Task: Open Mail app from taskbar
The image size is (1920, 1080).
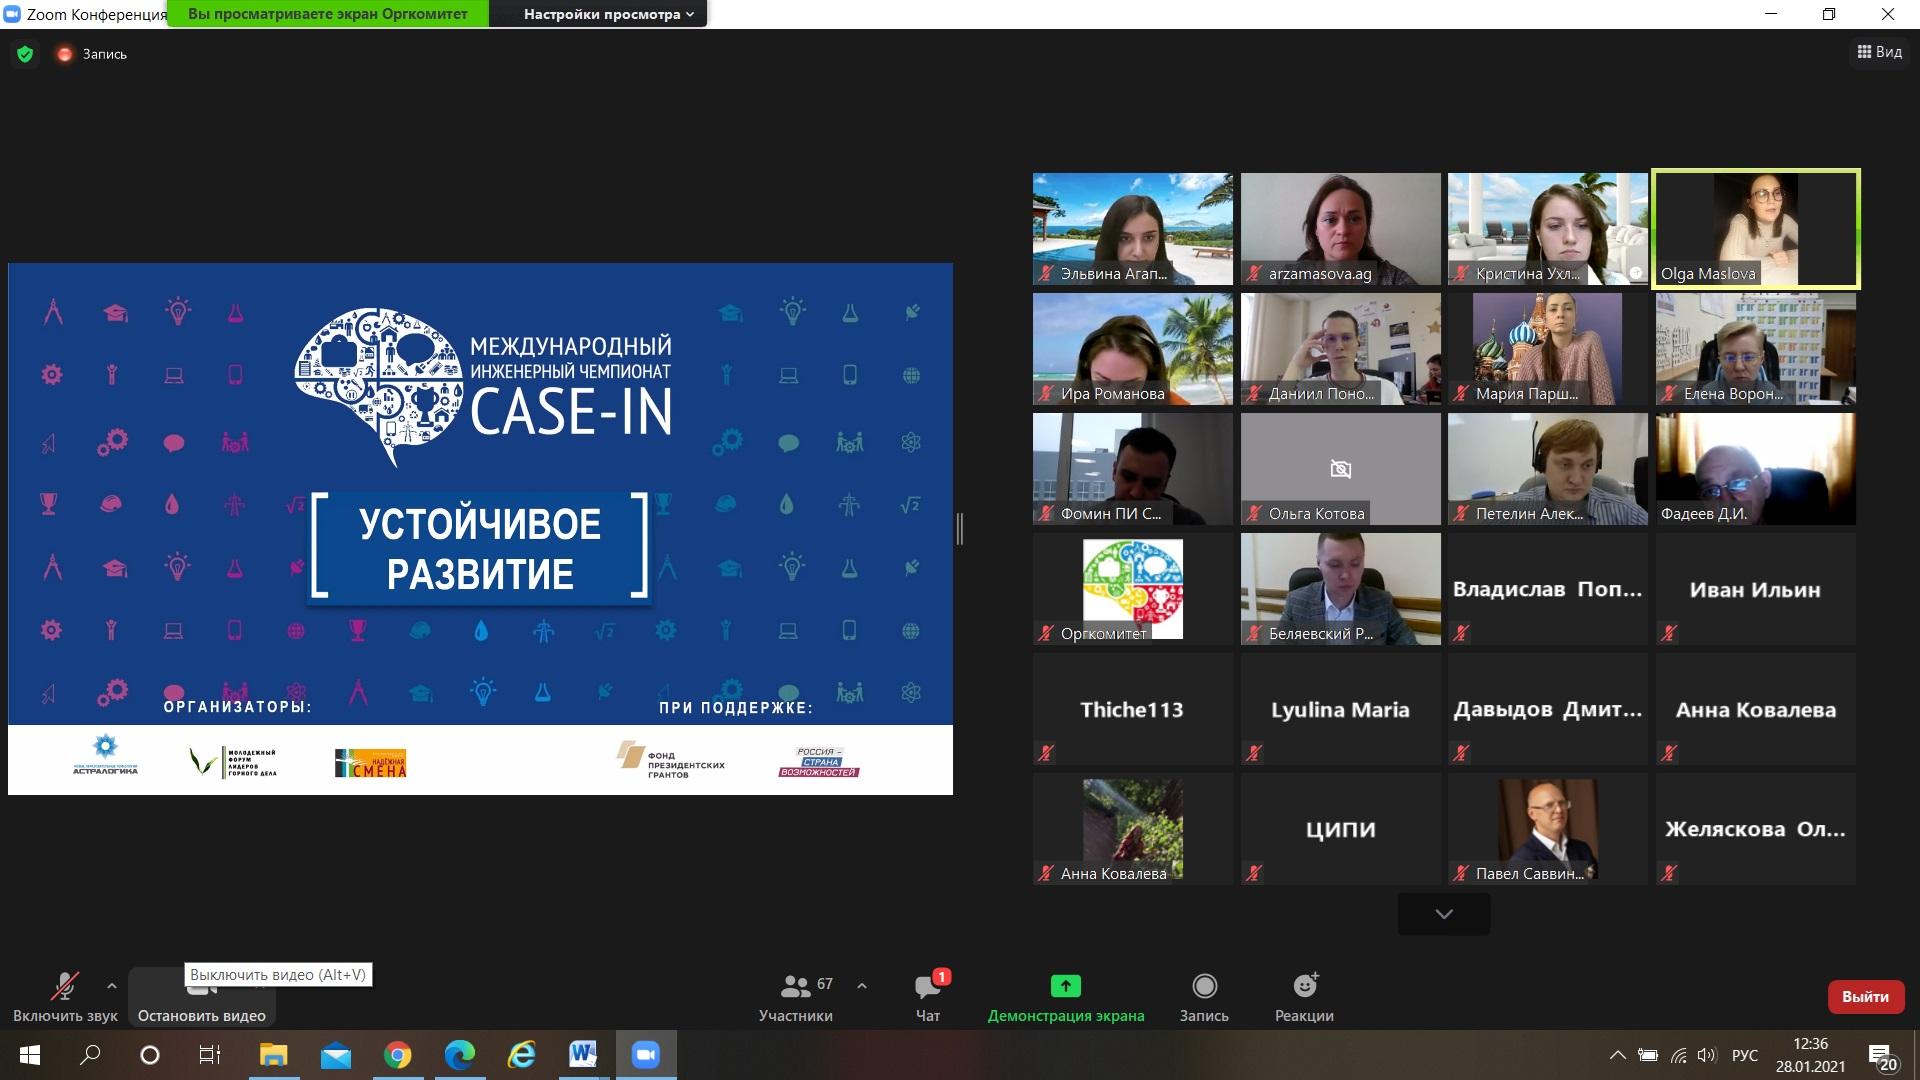Action: (x=336, y=1055)
